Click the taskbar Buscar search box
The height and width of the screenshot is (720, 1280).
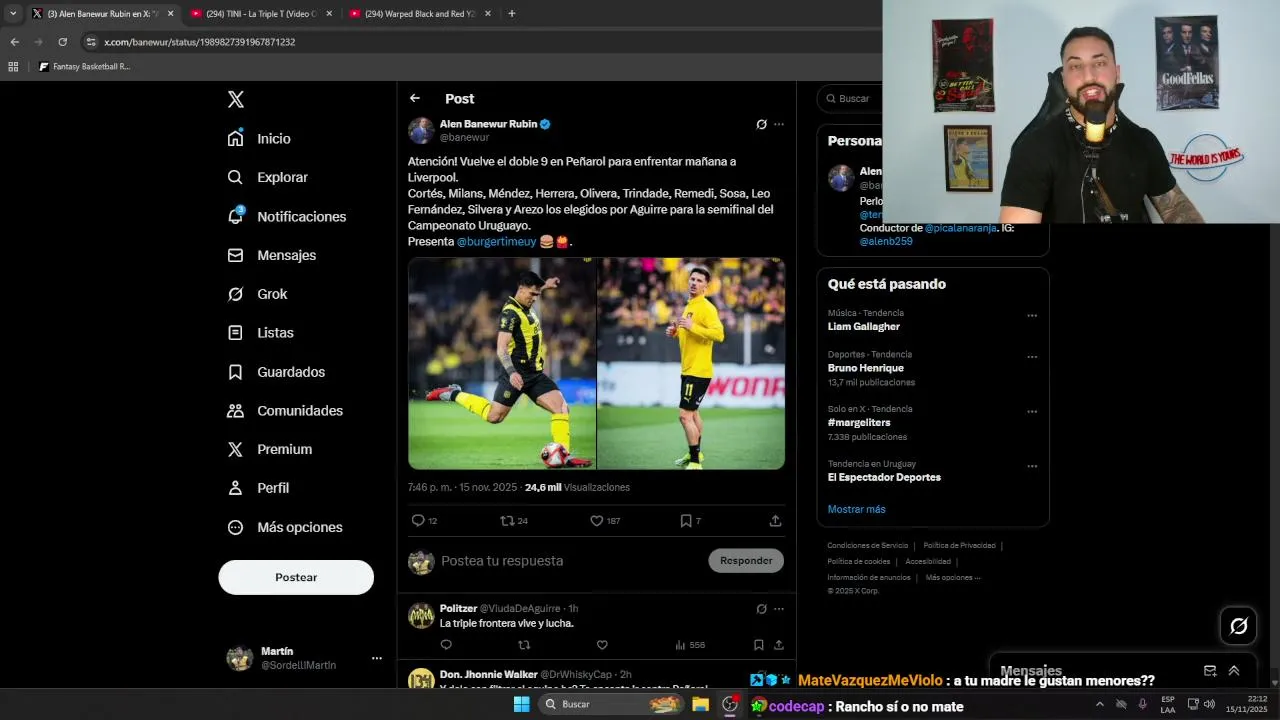(611, 704)
